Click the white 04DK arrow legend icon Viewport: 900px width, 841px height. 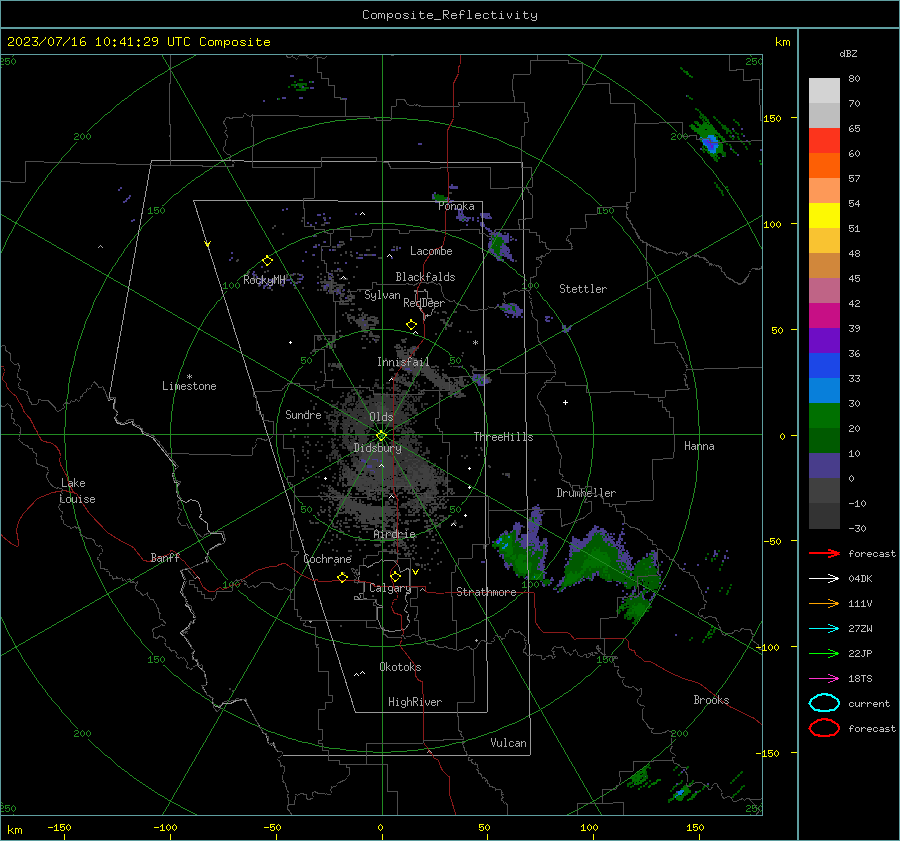(x=824, y=579)
